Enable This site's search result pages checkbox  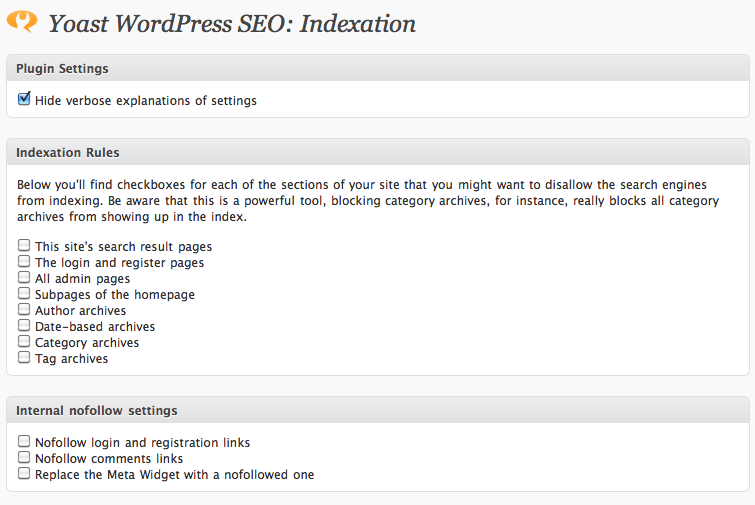tap(24, 246)
